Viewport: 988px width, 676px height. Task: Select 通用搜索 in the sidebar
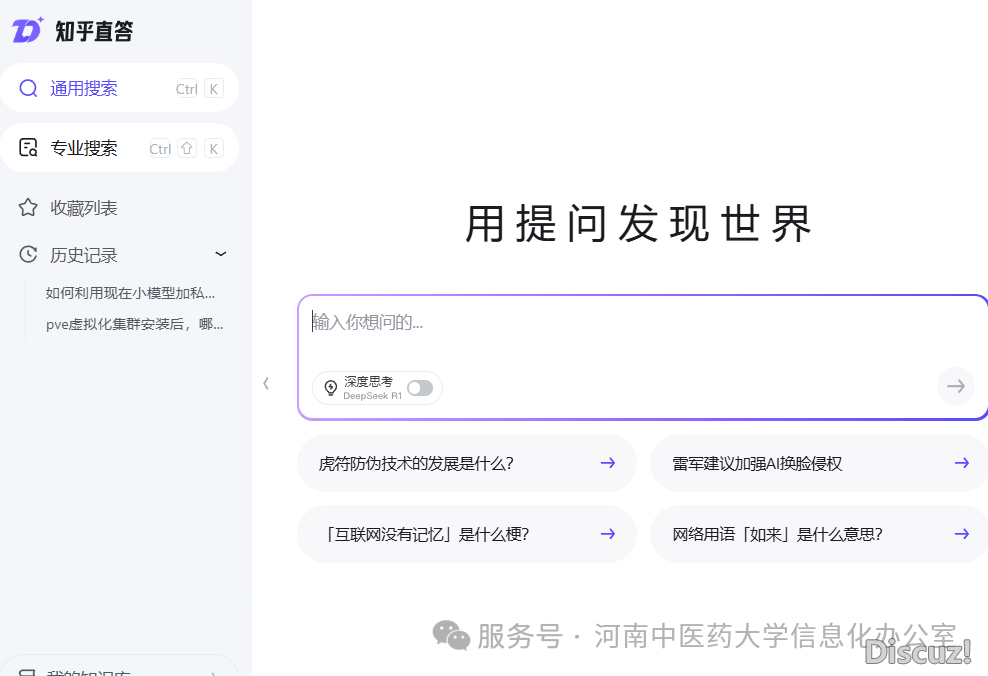point(84,88)
